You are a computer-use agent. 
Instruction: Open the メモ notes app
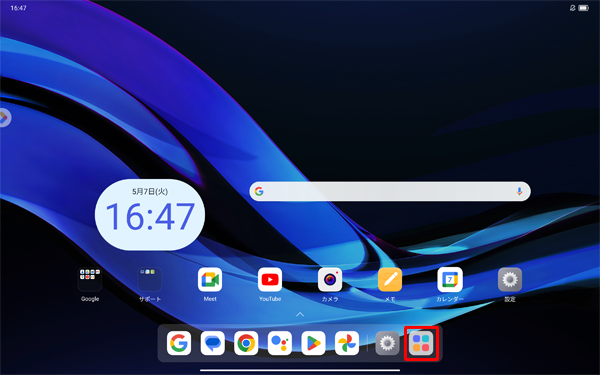390,279
